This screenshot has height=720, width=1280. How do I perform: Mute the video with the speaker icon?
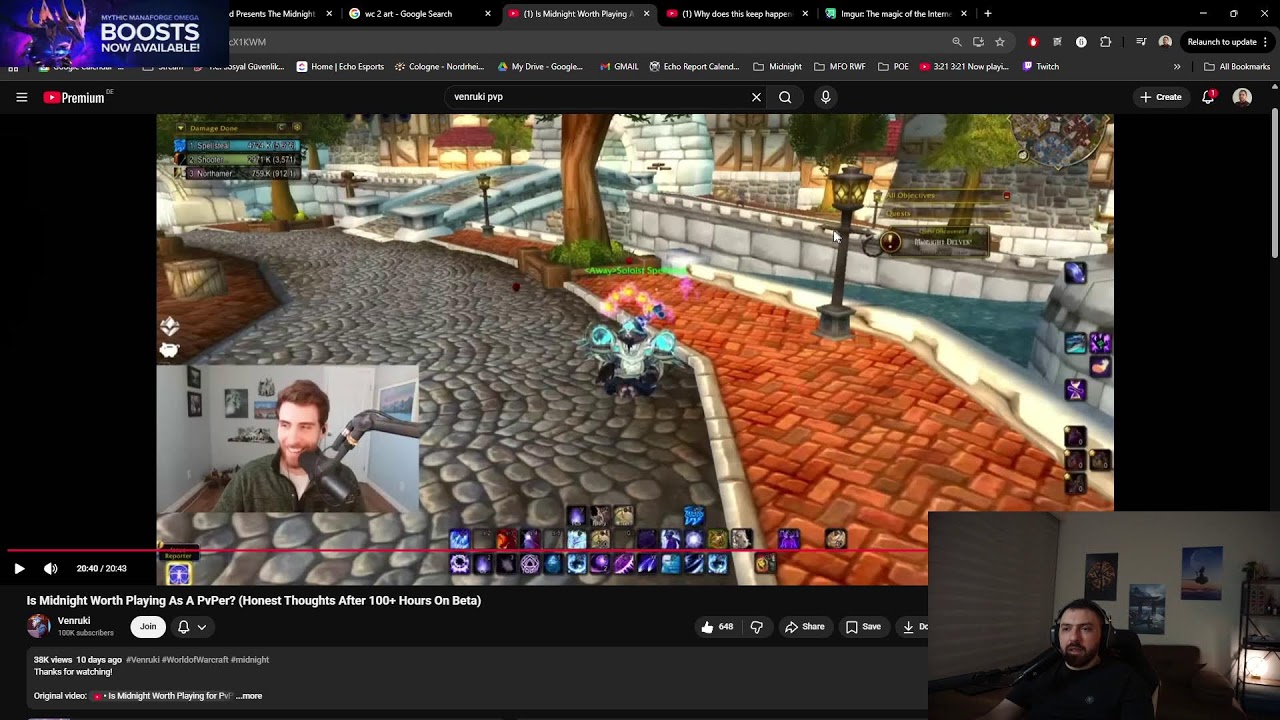point(50,568)
